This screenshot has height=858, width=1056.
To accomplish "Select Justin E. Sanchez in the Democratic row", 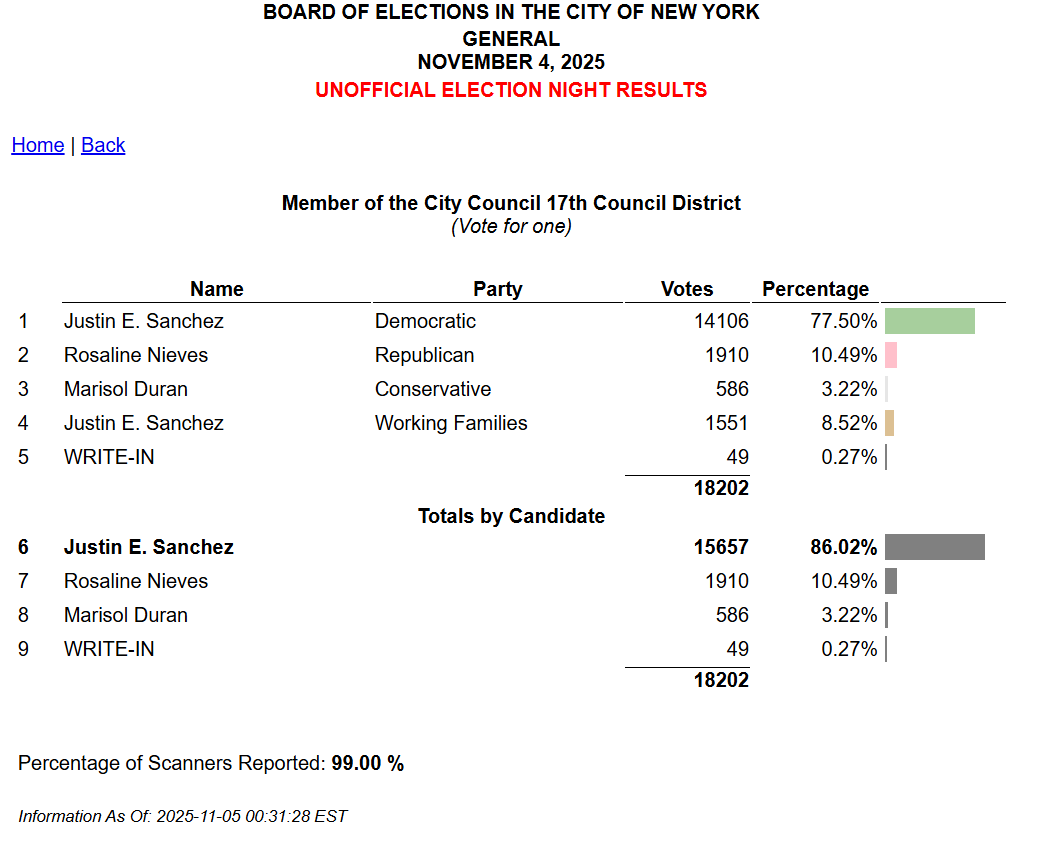I will (144, 321).
